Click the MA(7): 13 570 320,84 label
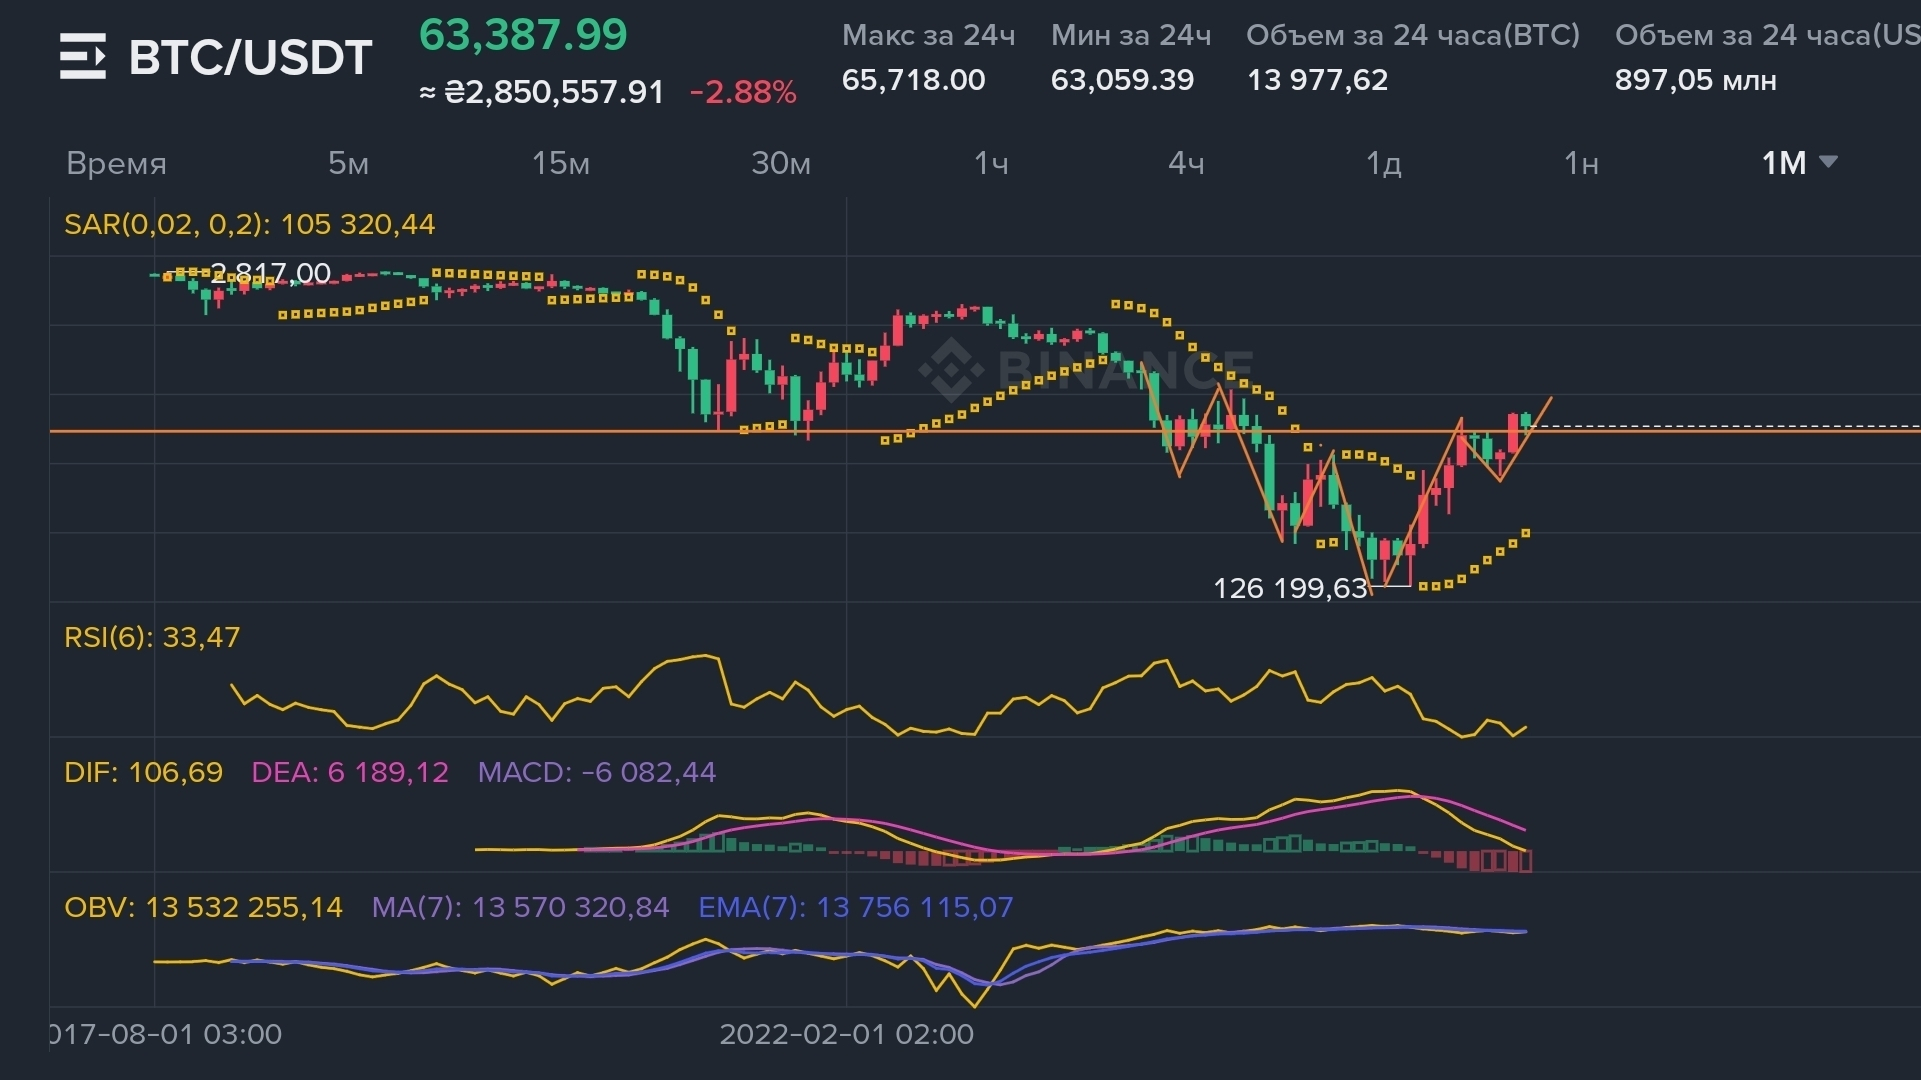Screen dimensions: 1921x1080 pos(520,907)
